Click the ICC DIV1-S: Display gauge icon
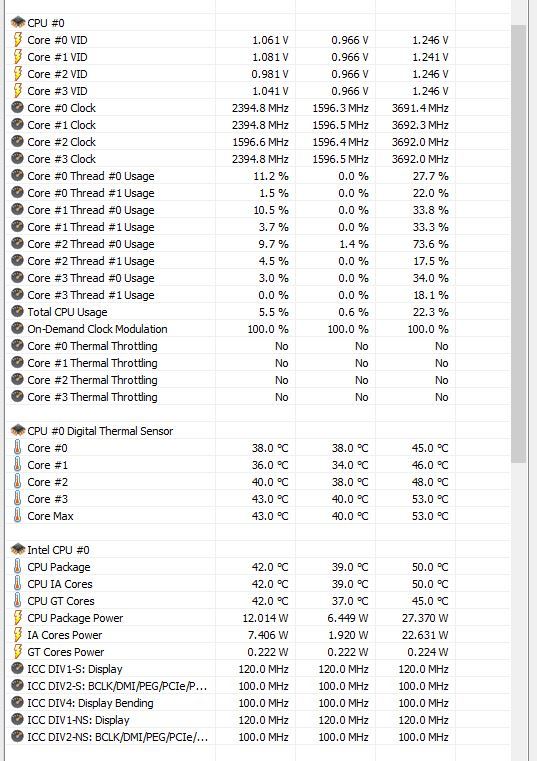The width and height of the screenshot is (537, 761). tap(17, 668)
